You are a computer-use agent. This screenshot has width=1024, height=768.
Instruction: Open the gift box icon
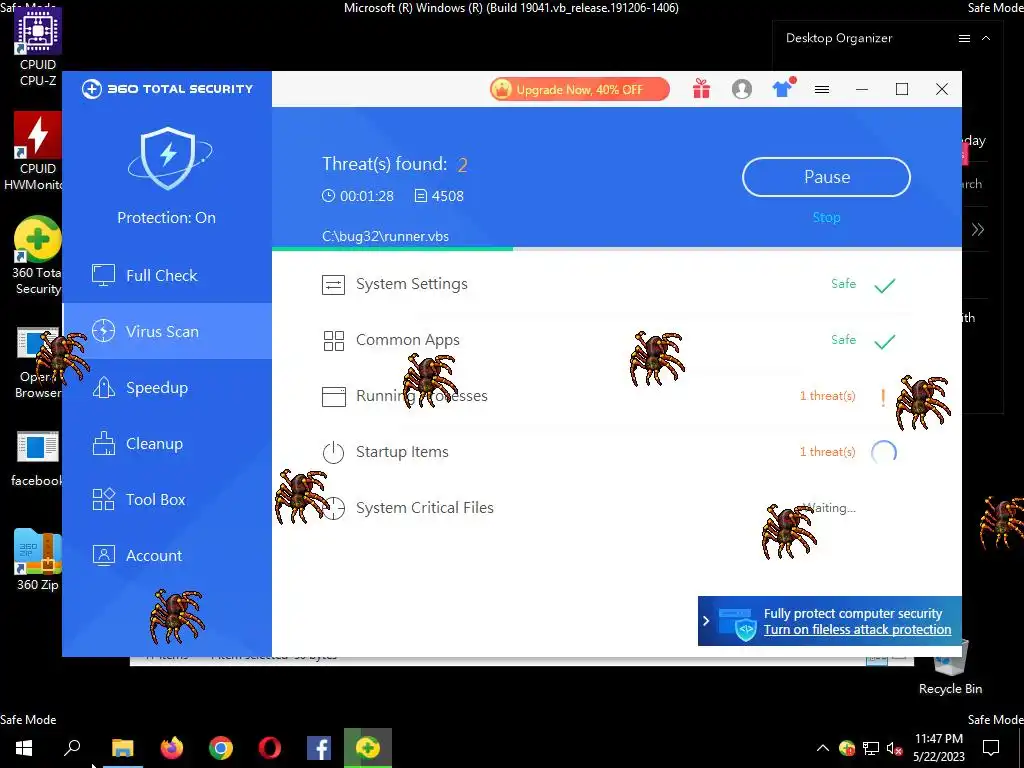[701, 89]
